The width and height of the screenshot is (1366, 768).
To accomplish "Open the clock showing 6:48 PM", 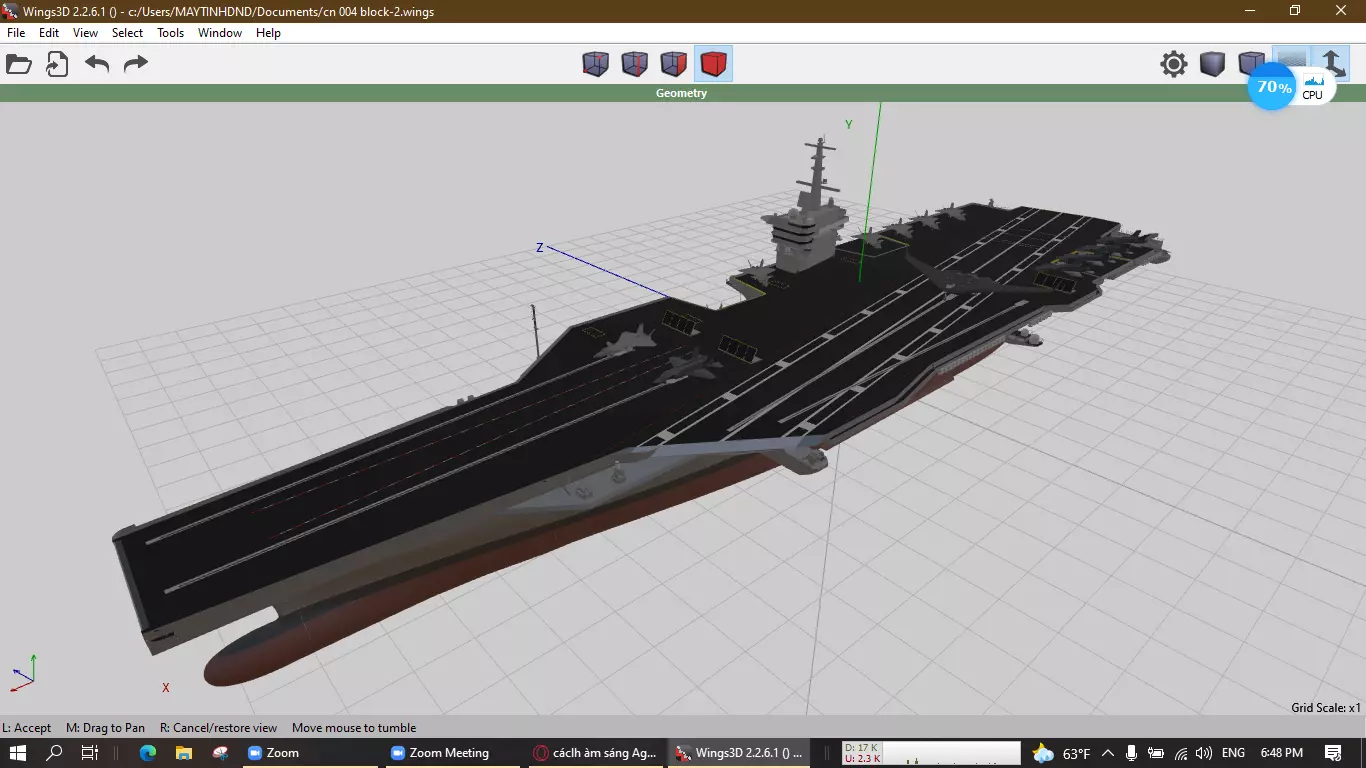I will 1282,753.
